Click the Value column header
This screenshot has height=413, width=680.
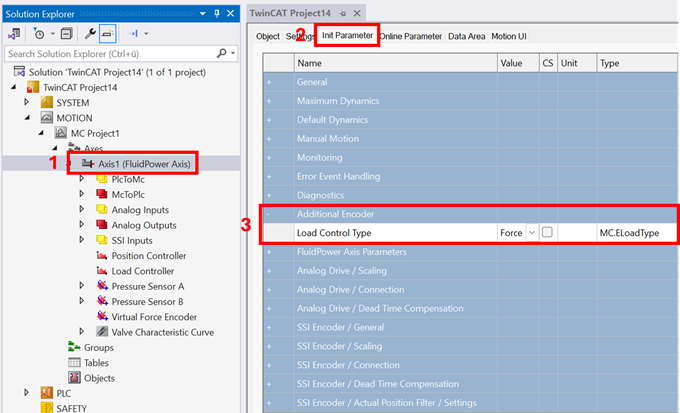(x=518, y=63)
